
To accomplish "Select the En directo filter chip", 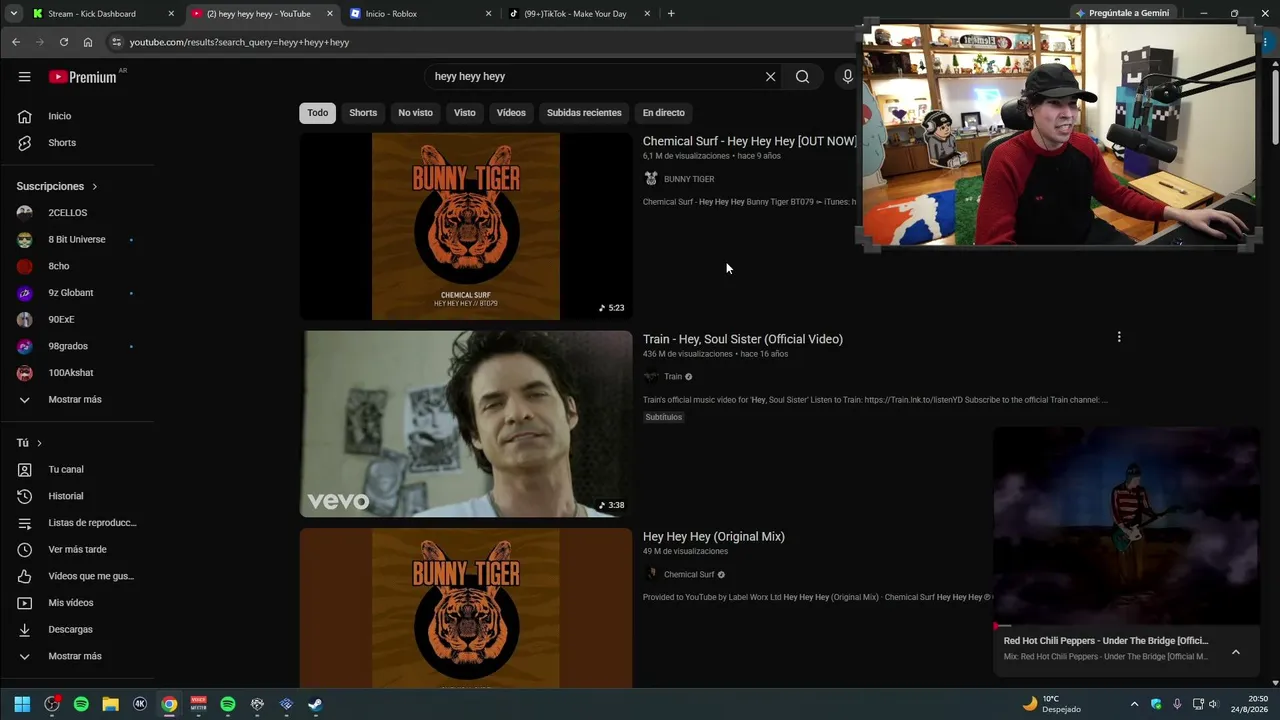I will 664,113.
